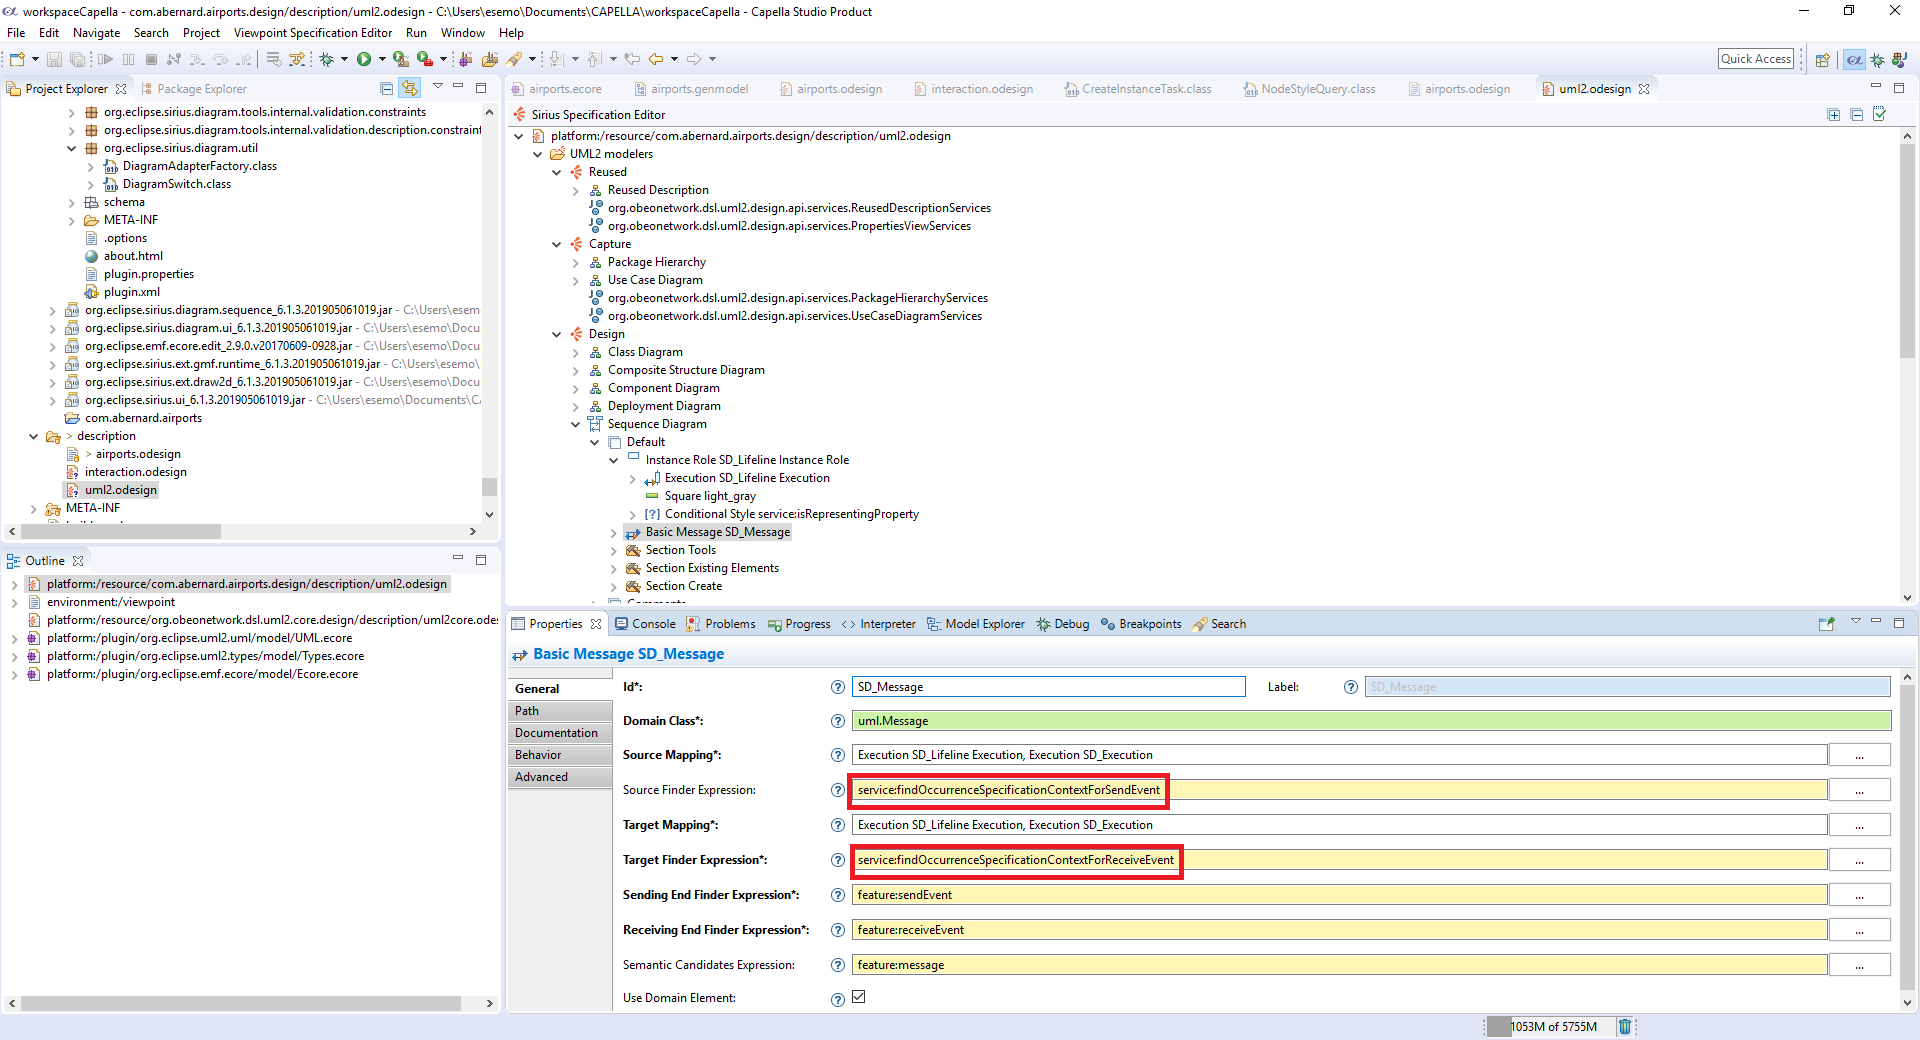Expand the Section Tools node
The width and height of the screenshot is (1920, 1040).
coord(614,550)
